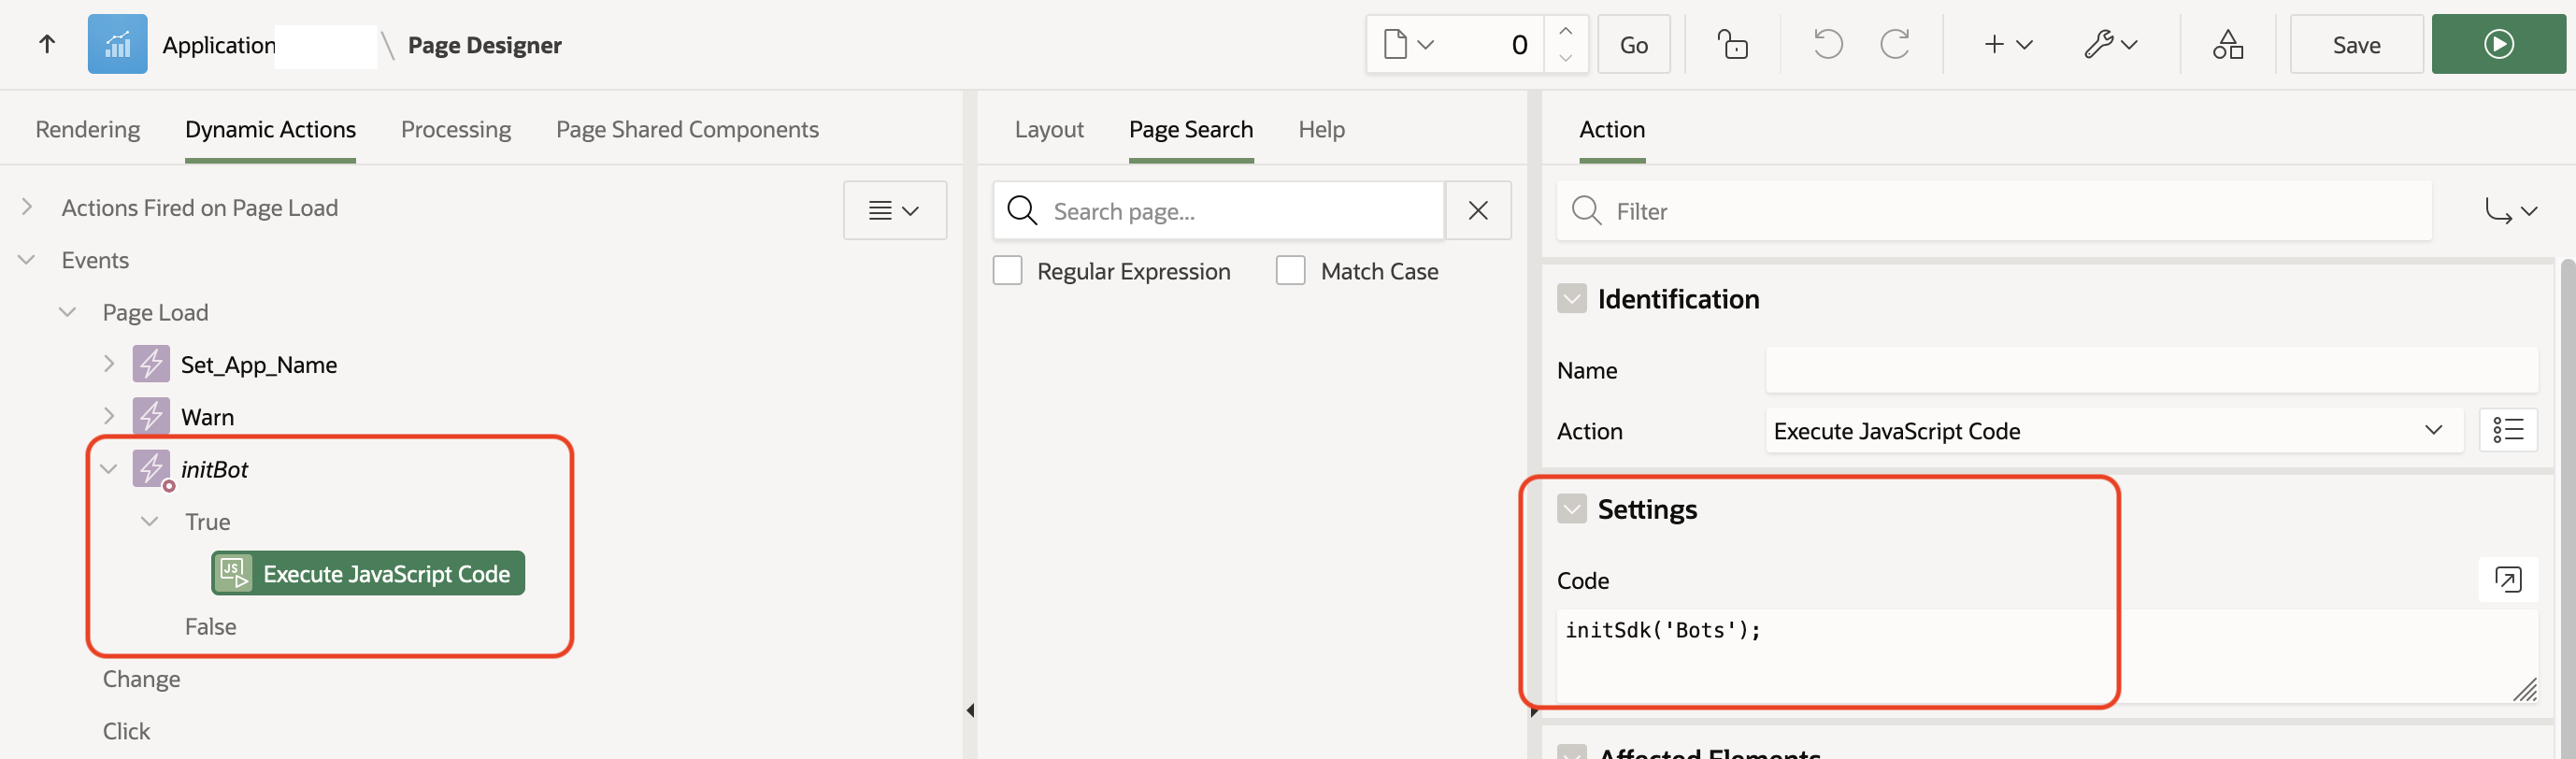Open the page selector document dropdown

(1408, 44)
